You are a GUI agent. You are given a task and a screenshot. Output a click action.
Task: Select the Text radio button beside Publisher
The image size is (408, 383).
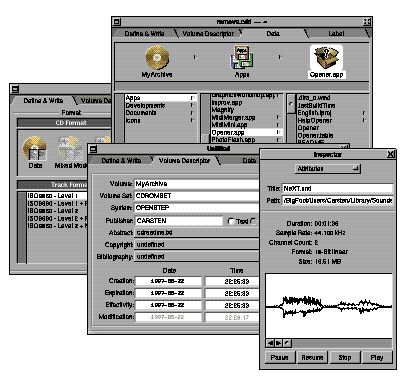pyautogui.click(x=231, y=221)
